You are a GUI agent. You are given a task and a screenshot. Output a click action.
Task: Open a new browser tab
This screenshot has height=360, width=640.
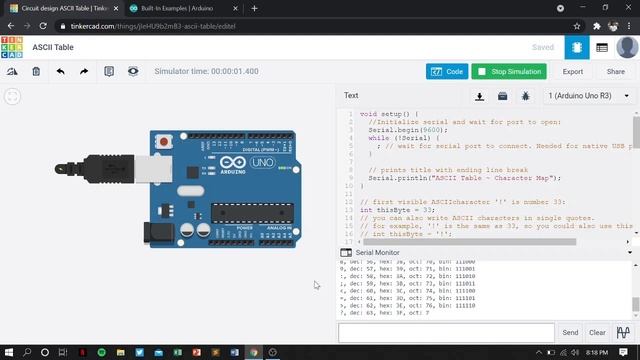(254, 8)
